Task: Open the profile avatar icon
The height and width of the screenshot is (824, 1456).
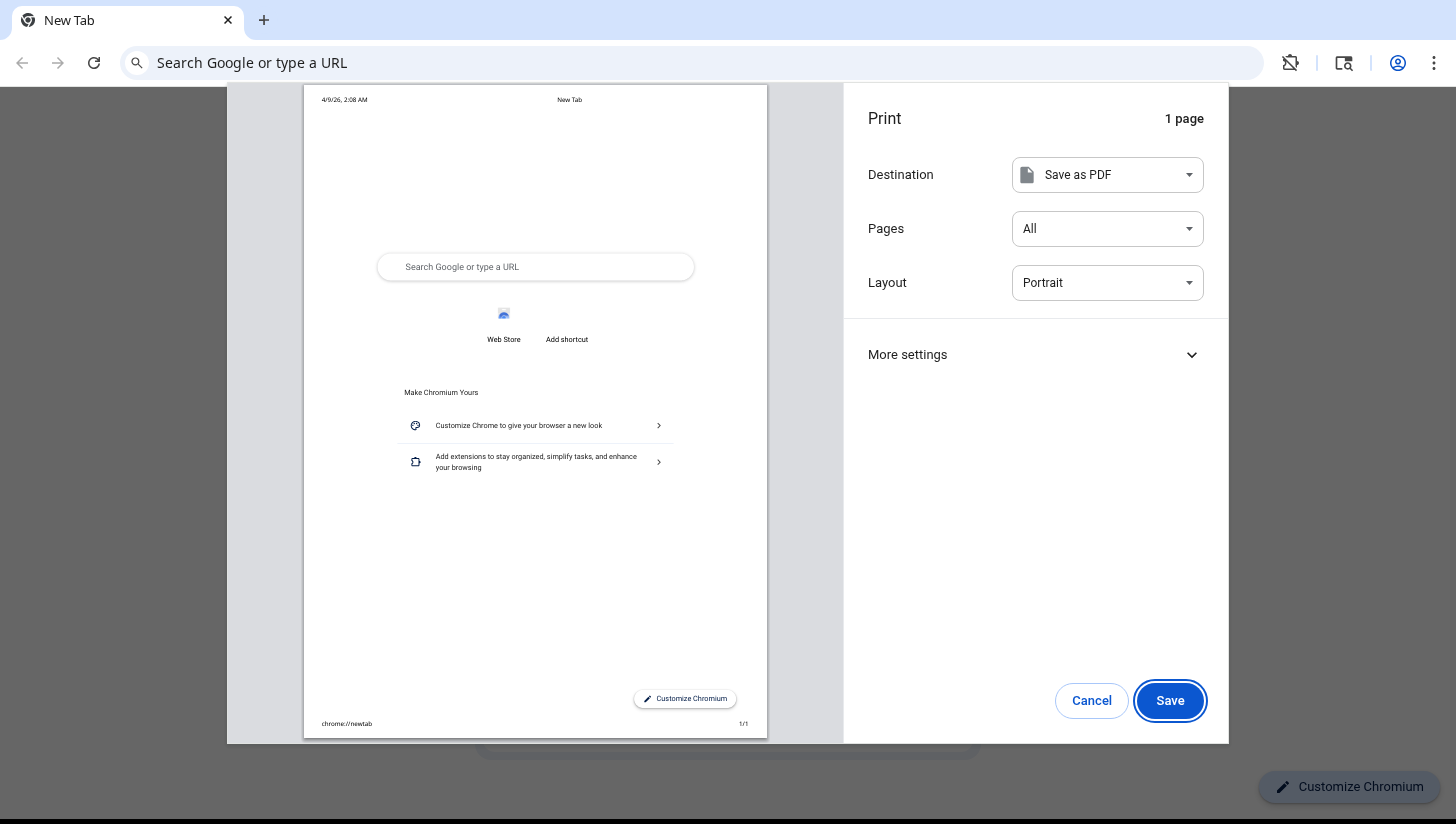Action: pyautogui.click(x=1398, y=63)
